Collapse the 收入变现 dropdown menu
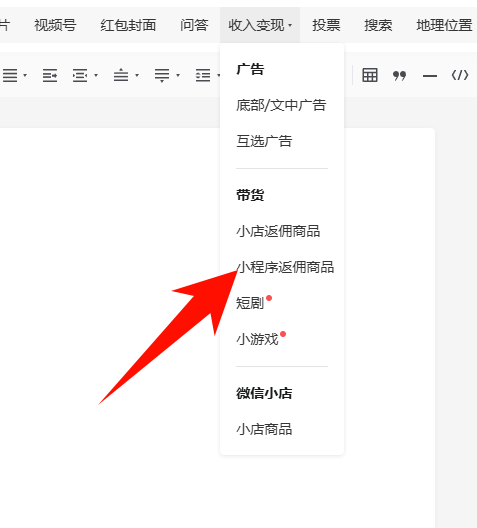This screenshot has height=528, width=477. (x=260, y=25)
